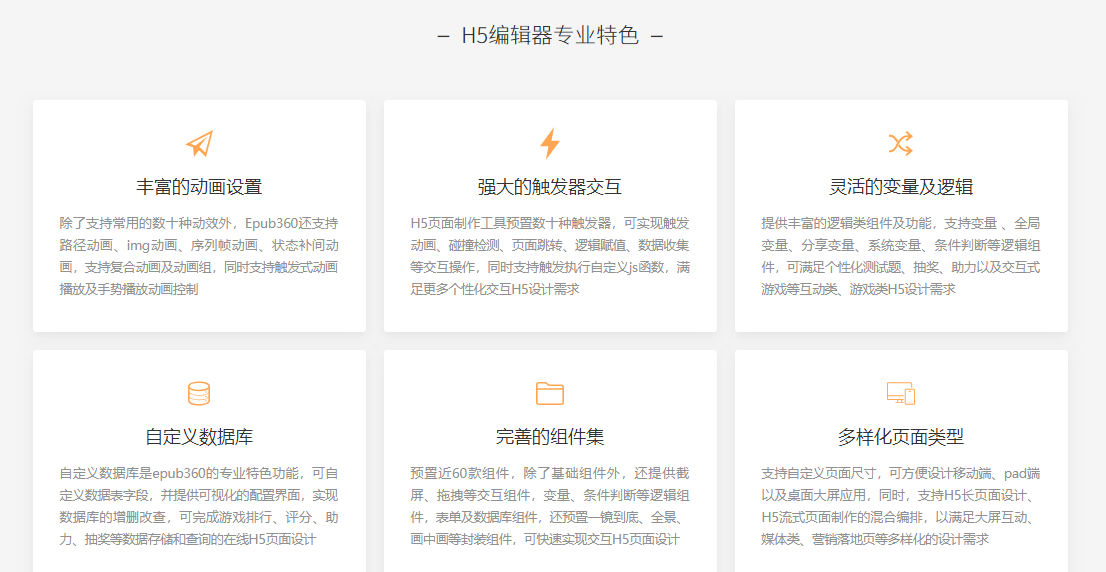Select the heading 完善的组件集
Image resolution: width=1106 pixels, height=572 pixels.
550,437
